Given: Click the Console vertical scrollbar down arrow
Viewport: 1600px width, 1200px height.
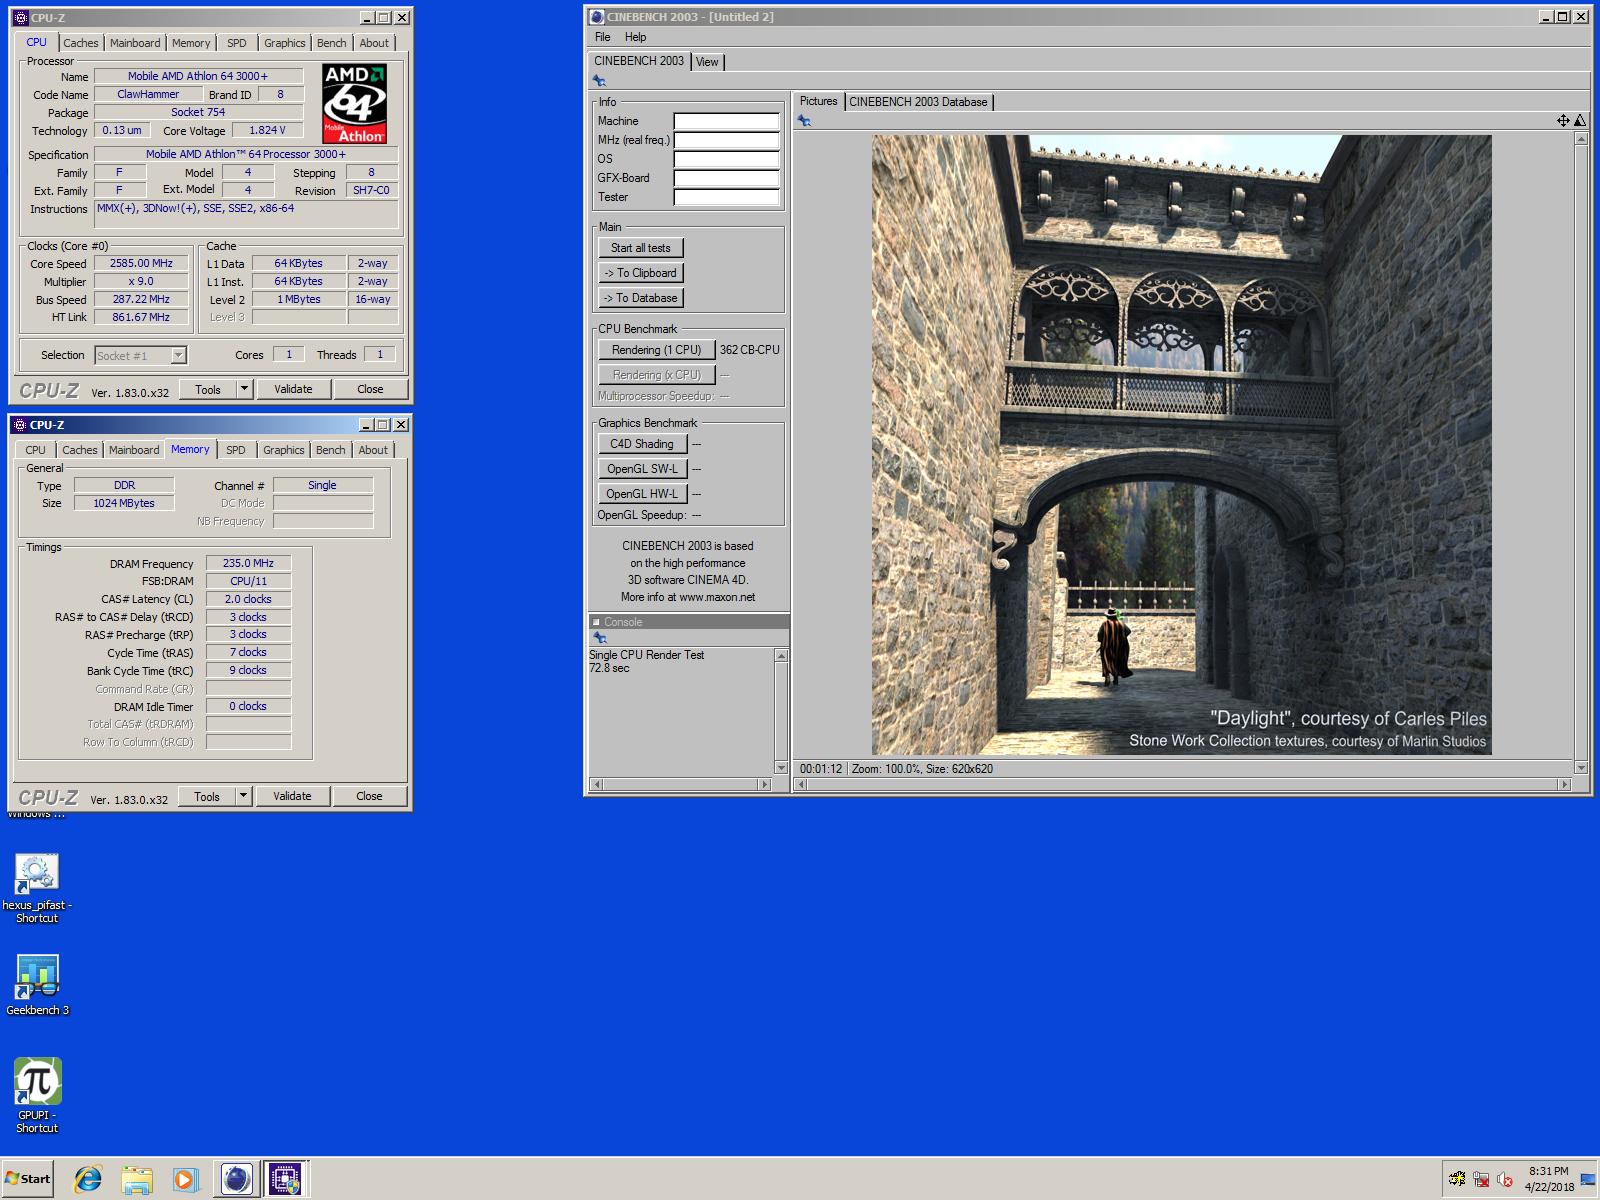Looking at the screenshot, I should [782, 768].
